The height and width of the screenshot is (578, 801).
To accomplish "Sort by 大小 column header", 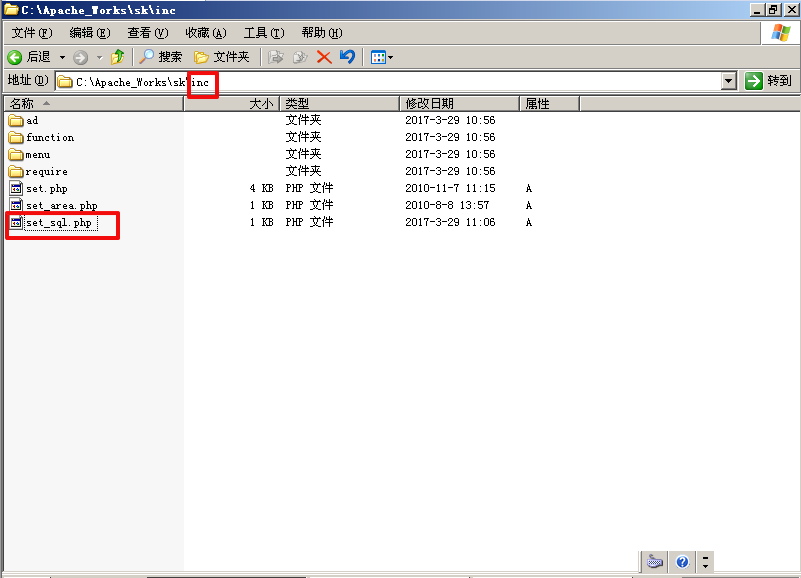I will pyautogui.click(x=231, y=104).
